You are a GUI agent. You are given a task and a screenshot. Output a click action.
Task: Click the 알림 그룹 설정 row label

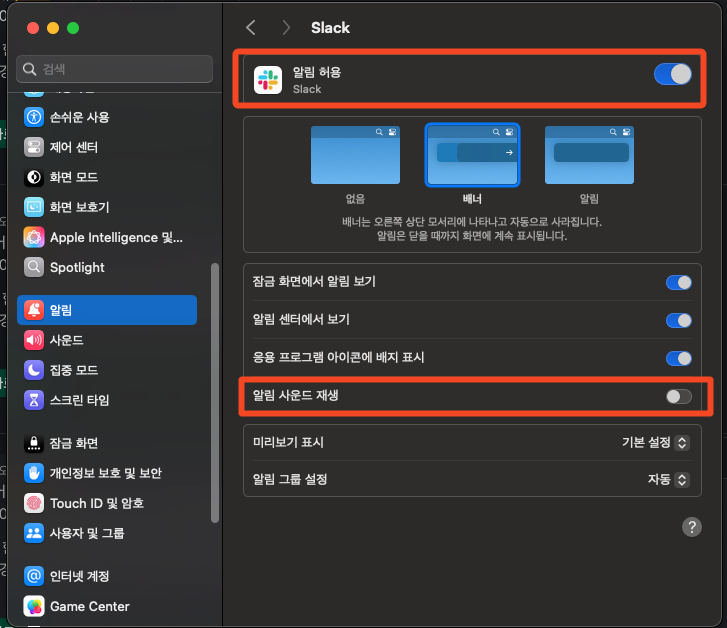[x=290, y=479]
